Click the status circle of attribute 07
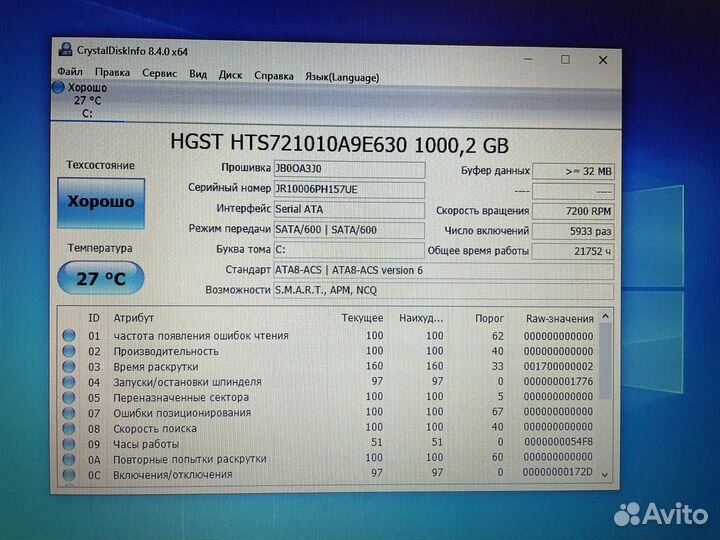 (69, 413)
